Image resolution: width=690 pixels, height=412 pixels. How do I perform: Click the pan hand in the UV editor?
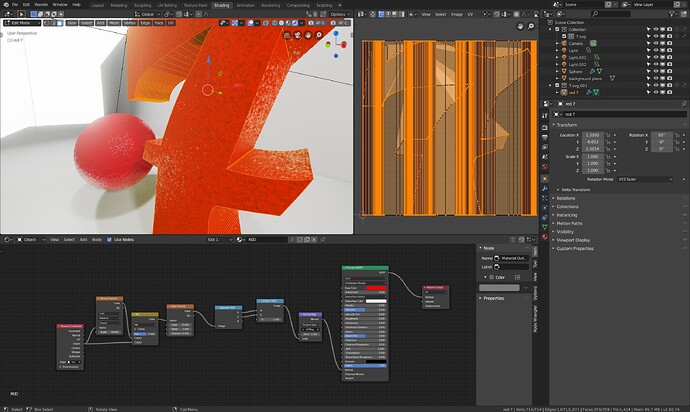(x=520, y=26)
